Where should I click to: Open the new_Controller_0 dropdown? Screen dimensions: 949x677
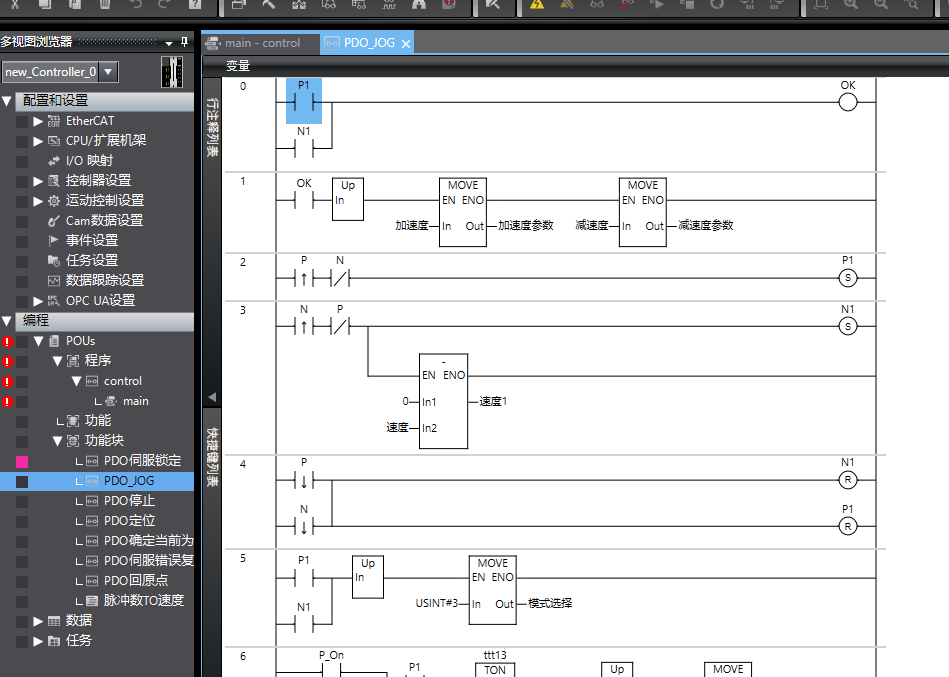(109, 72)
